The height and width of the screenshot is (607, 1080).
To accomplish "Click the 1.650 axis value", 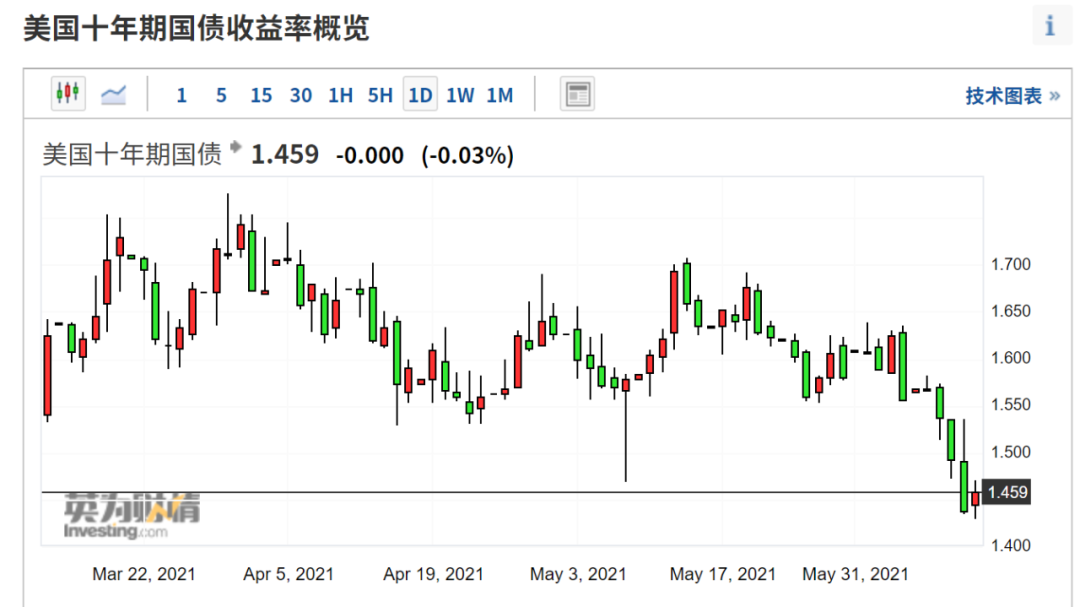I will pos(1010,311).
